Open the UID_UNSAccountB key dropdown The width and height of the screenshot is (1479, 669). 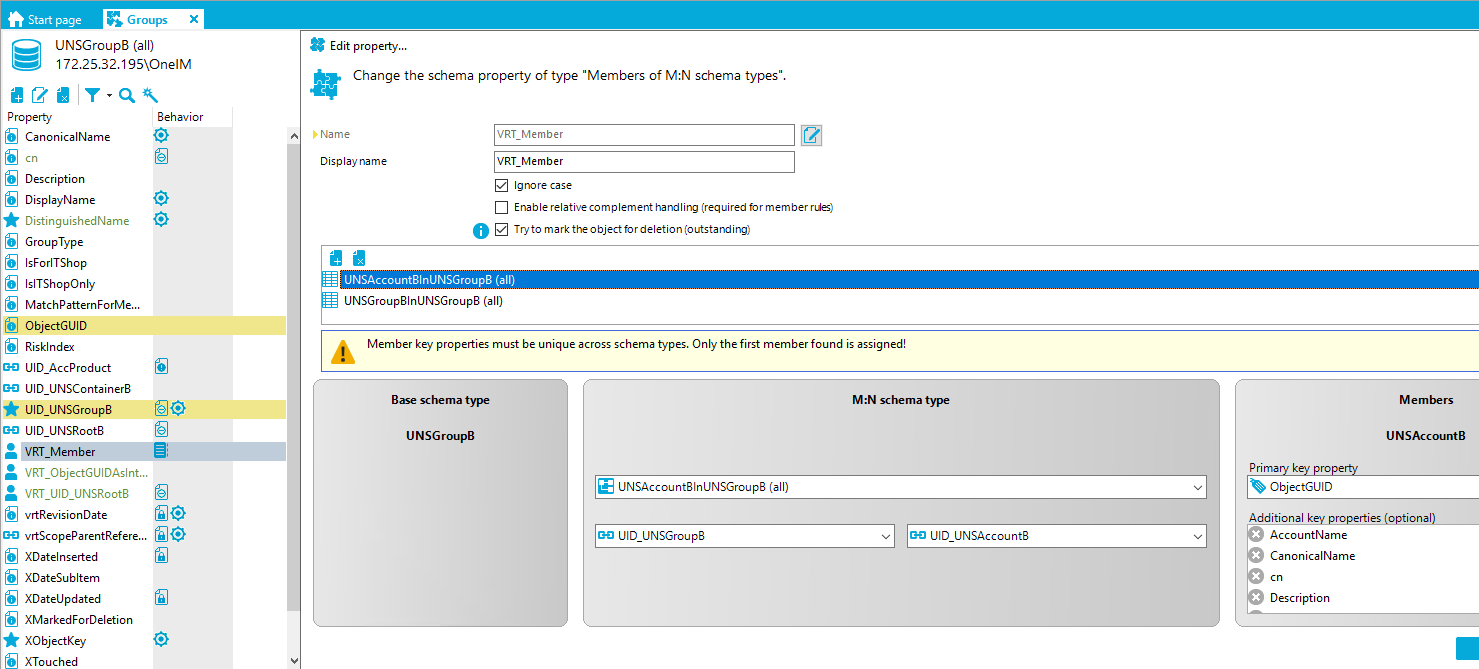(1197, 536)
